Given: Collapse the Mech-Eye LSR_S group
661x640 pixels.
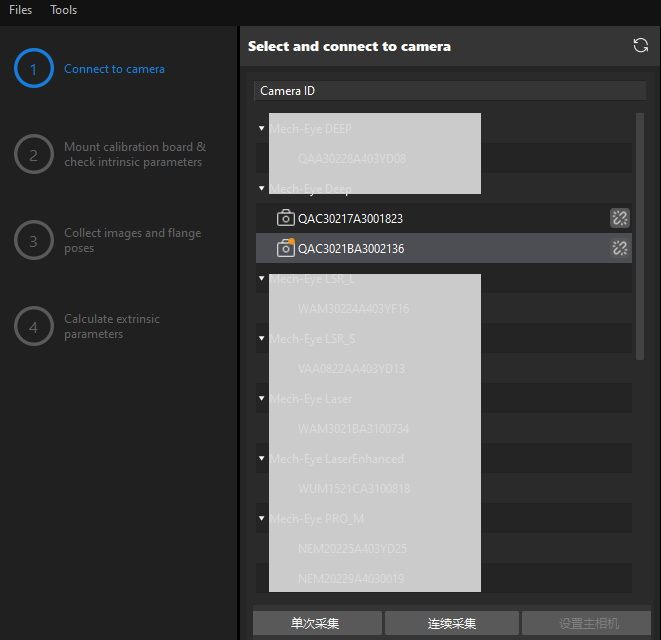Looking at the screenshot, I should [261, 338].
